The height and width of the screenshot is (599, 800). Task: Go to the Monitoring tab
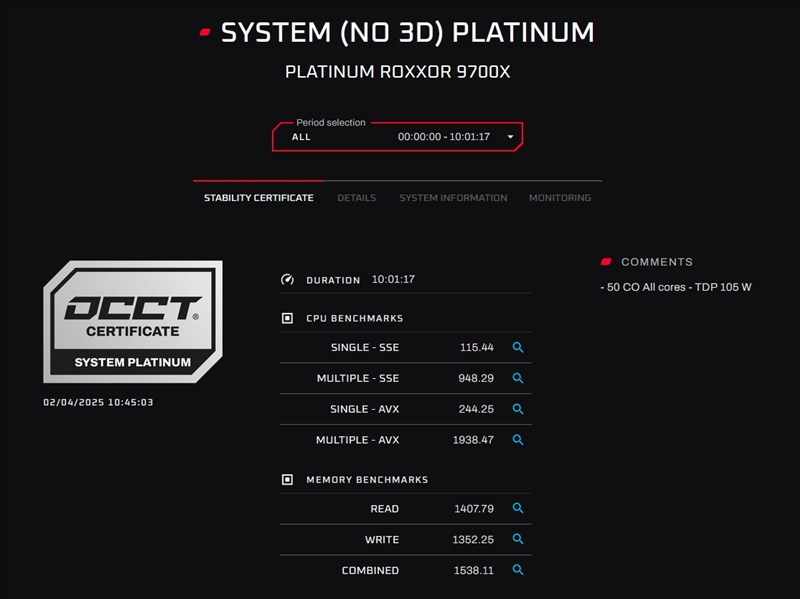tap(560, 197)
